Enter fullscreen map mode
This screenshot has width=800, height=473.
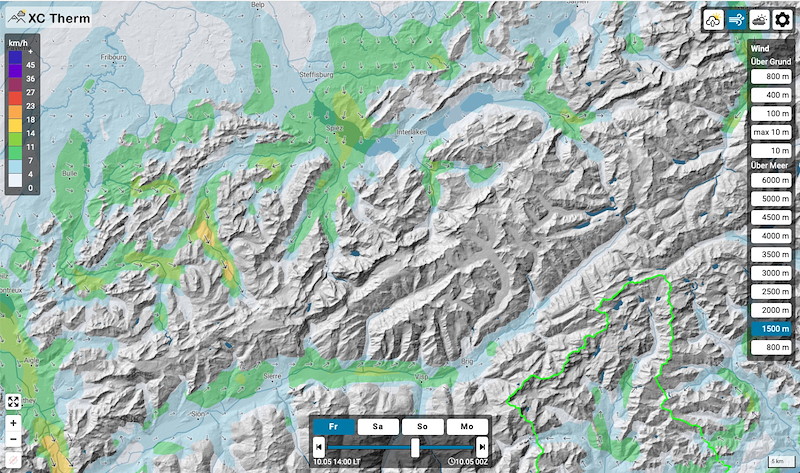point(13,401)
